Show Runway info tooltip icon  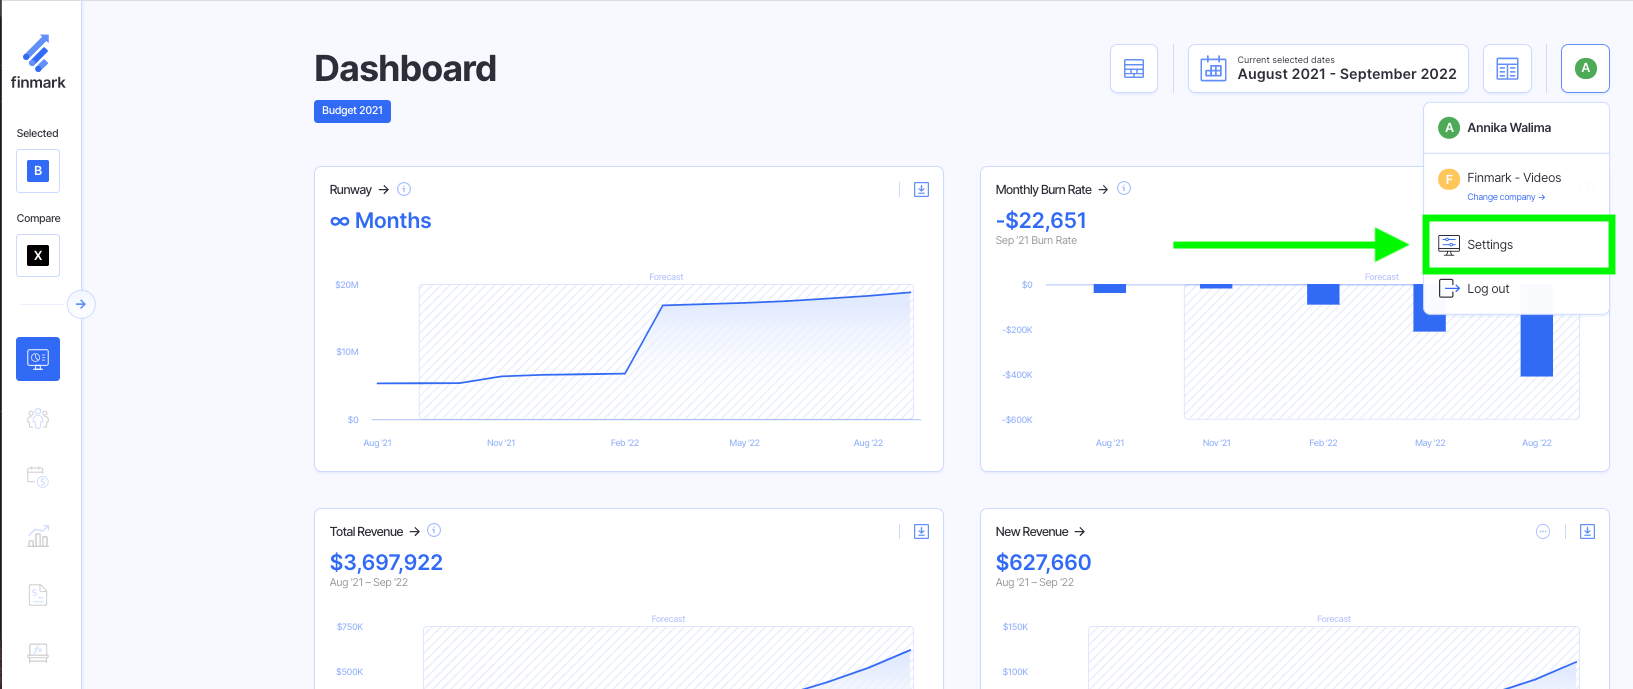[x=404, y=189]
